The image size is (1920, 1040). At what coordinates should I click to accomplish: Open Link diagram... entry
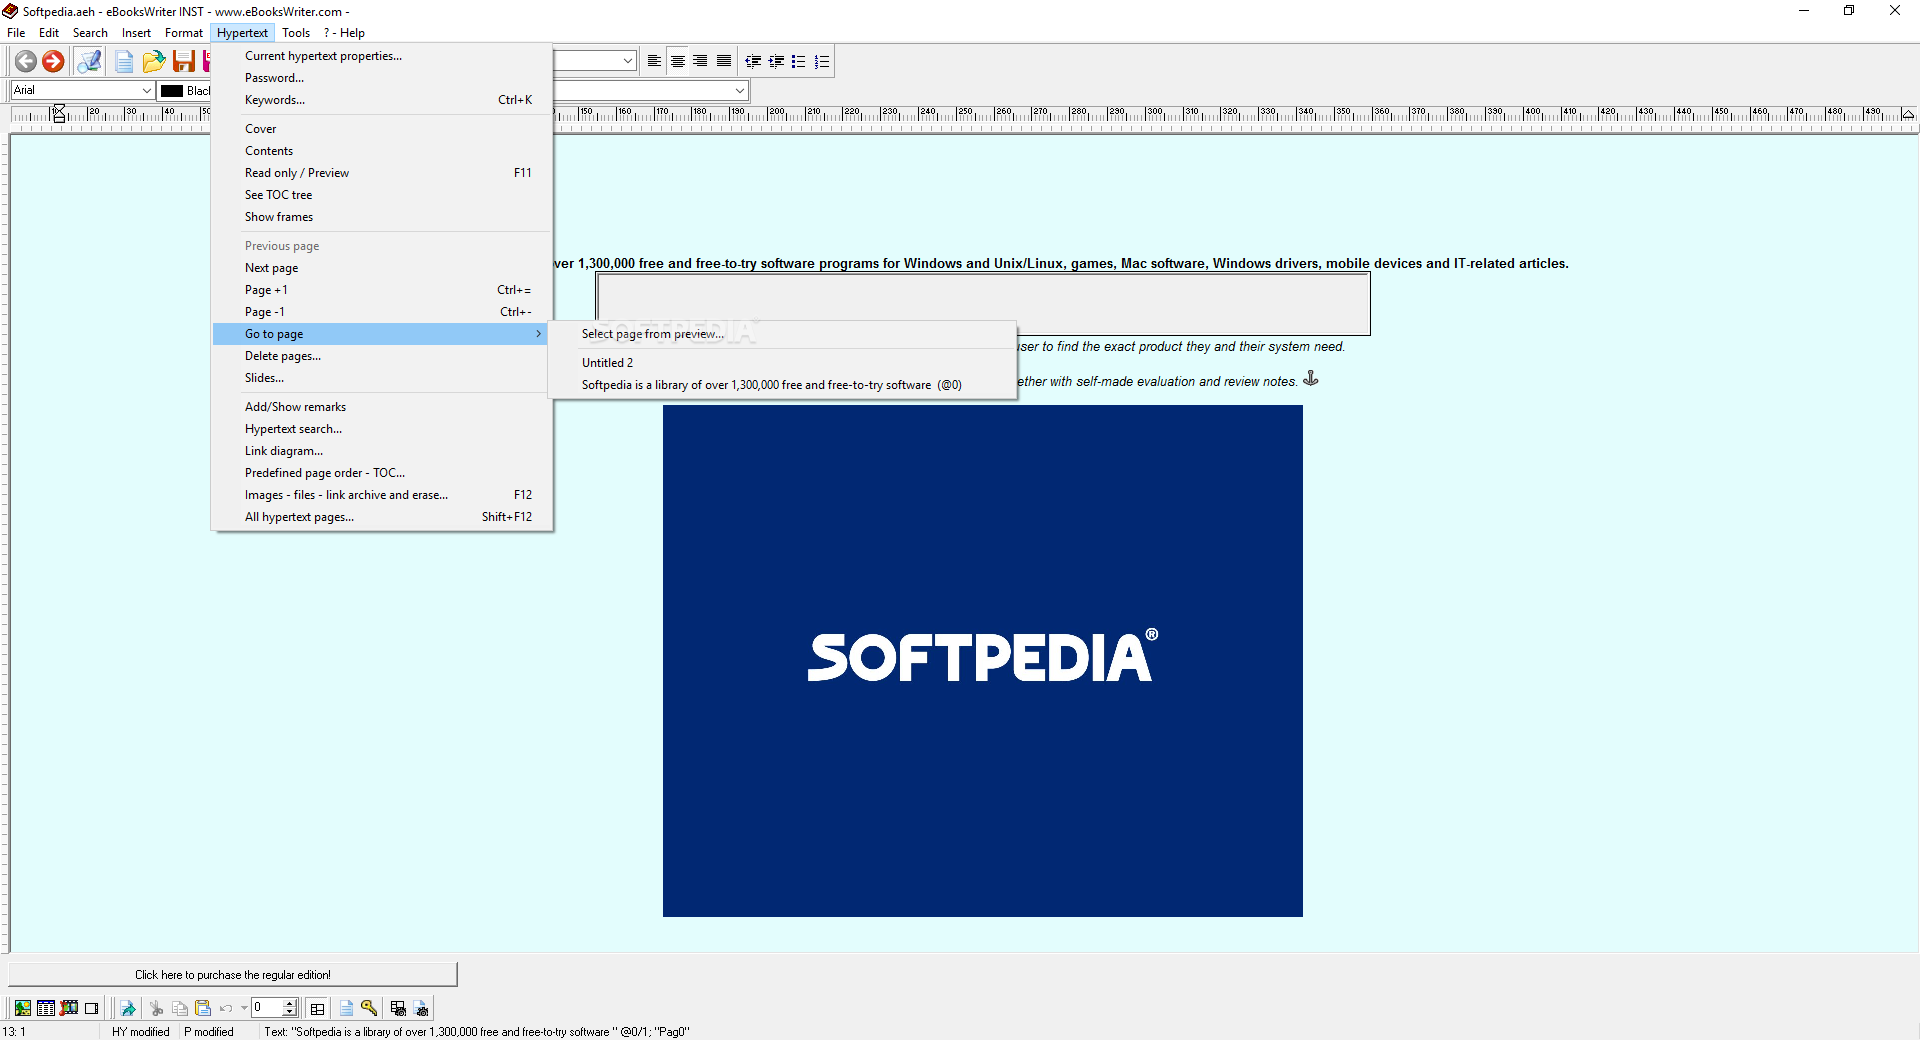tap(382, 451)
